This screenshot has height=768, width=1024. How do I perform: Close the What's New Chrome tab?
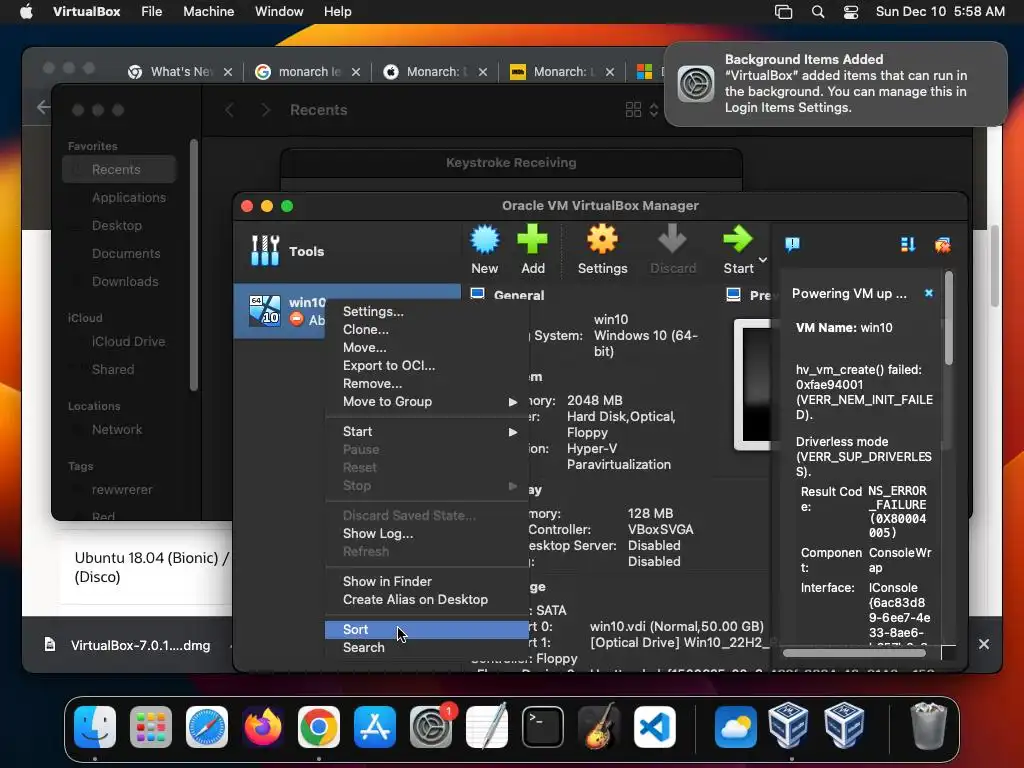(228, 72)
